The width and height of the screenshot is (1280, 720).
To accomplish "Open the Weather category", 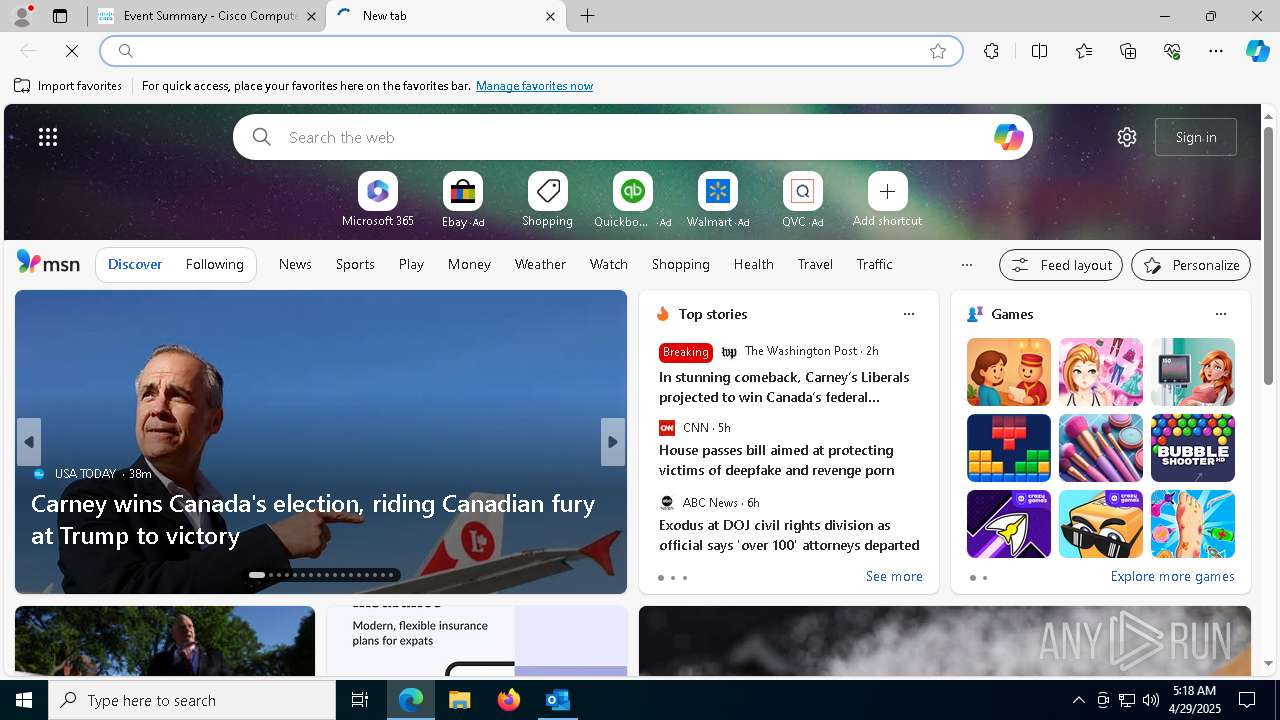I will tap(540, 264).
